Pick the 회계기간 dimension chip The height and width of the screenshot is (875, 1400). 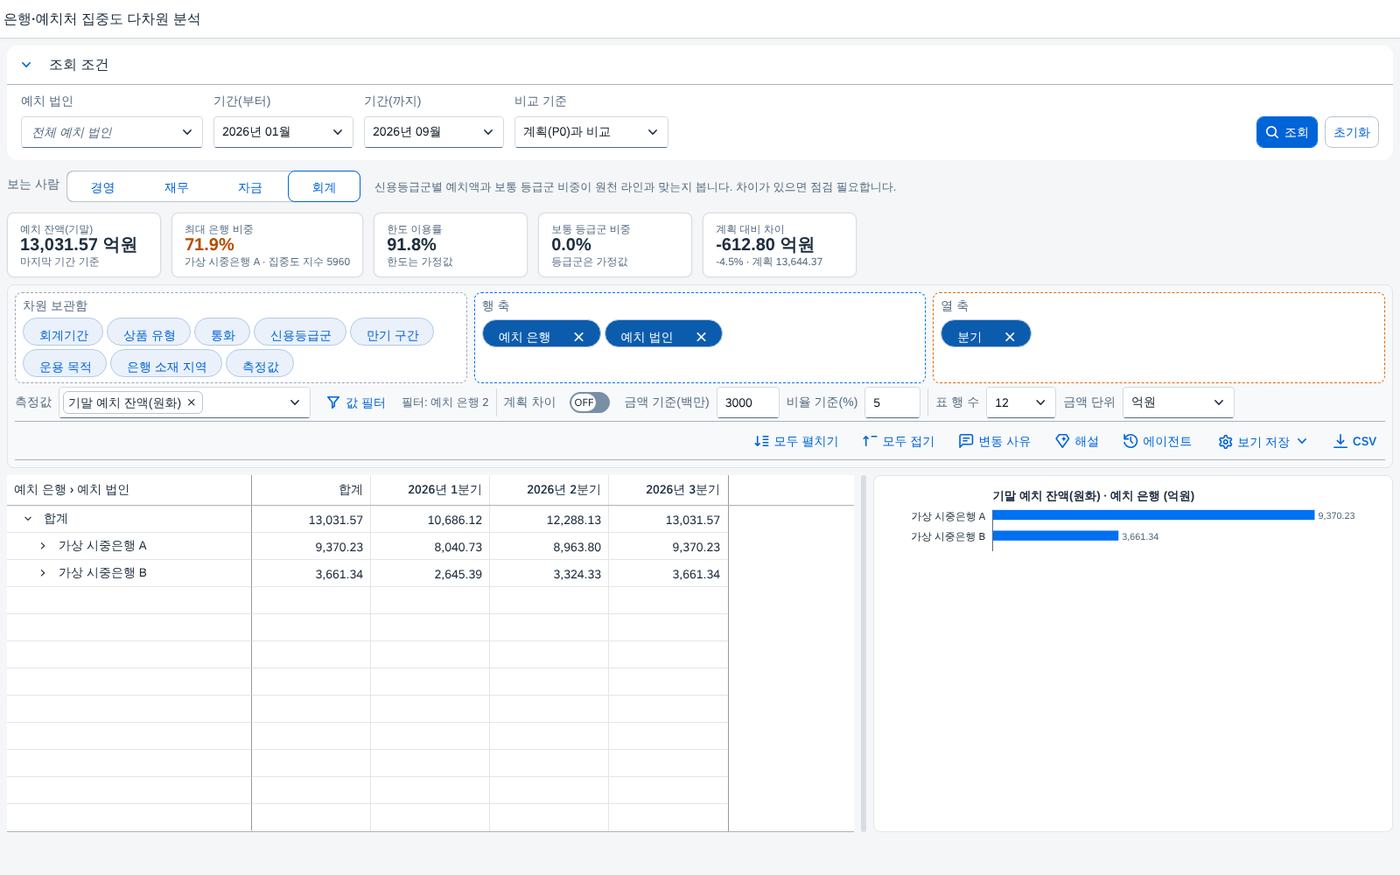click(63, 334)
